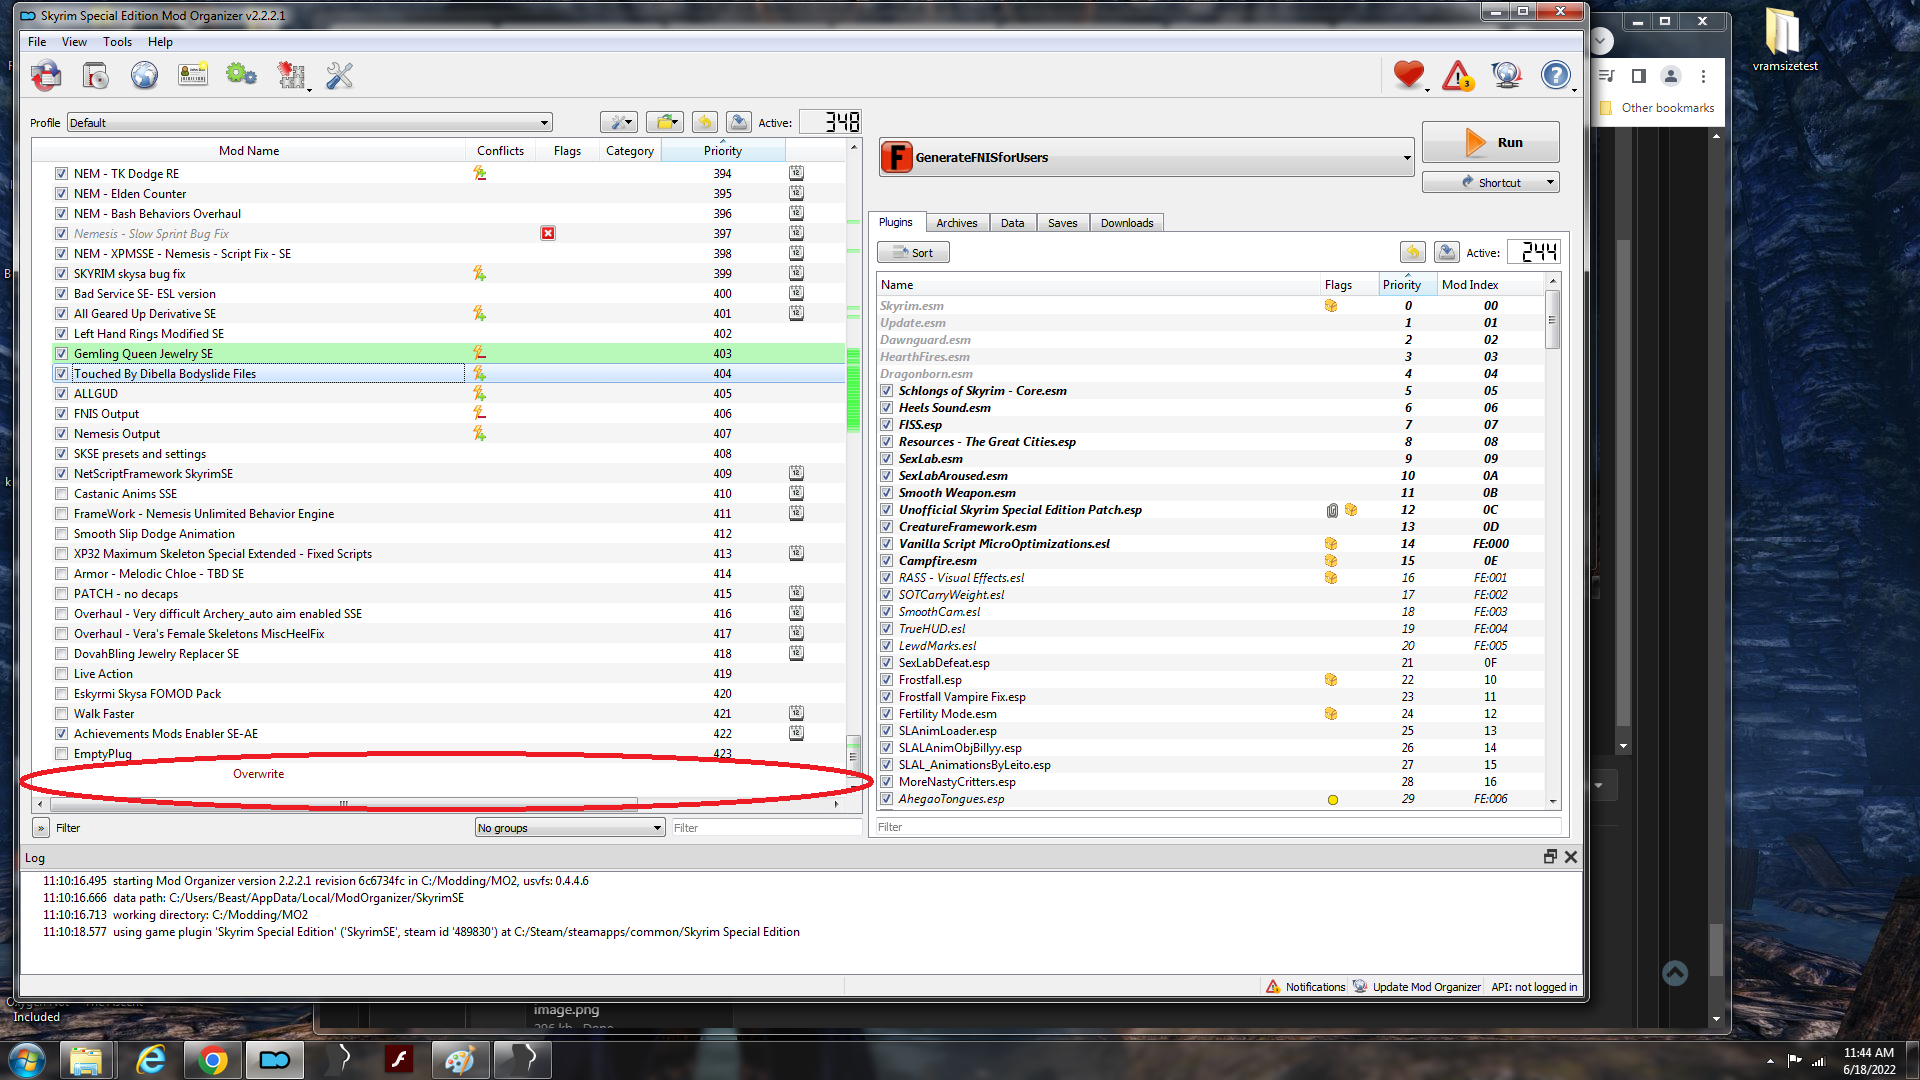Click the warning triangle problems icon
The width and height of the screenshot is (1920, 1080).
click(x=1457, y=75)
